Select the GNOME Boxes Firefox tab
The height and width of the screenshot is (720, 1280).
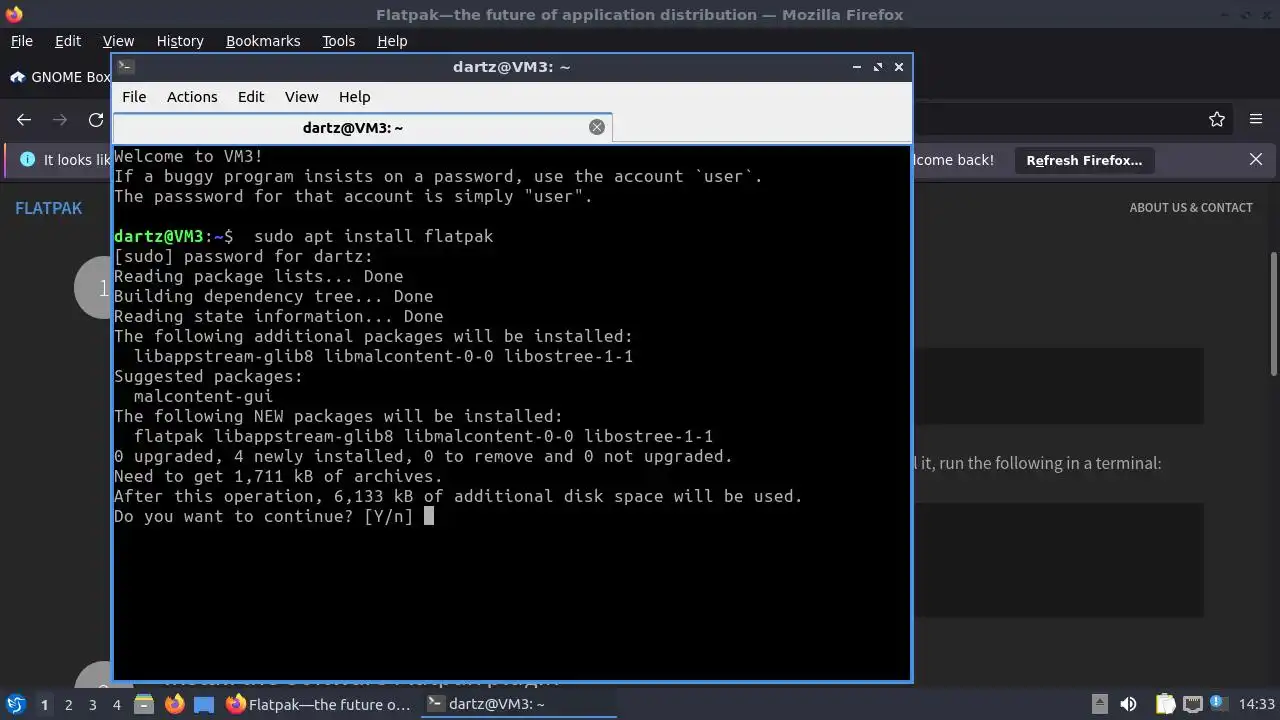point(58,77)
